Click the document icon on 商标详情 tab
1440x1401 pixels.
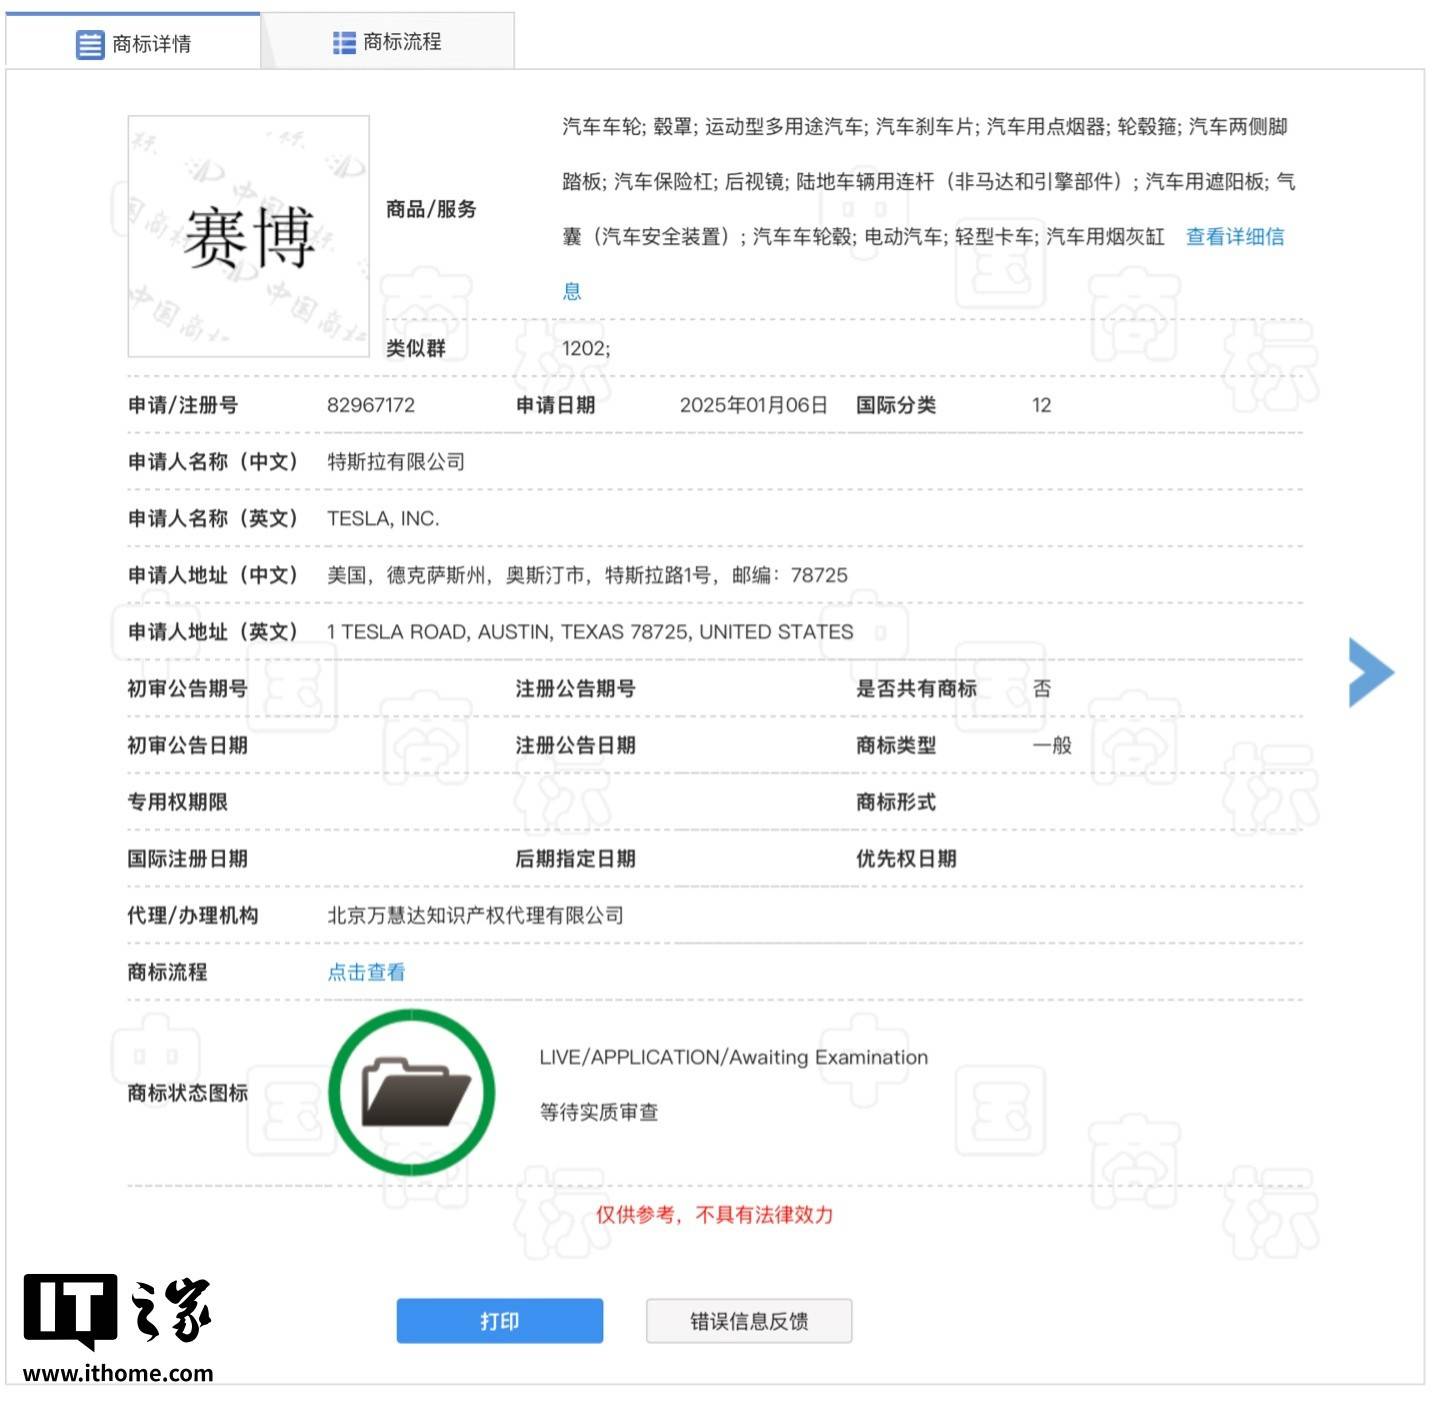coord(90,44)
